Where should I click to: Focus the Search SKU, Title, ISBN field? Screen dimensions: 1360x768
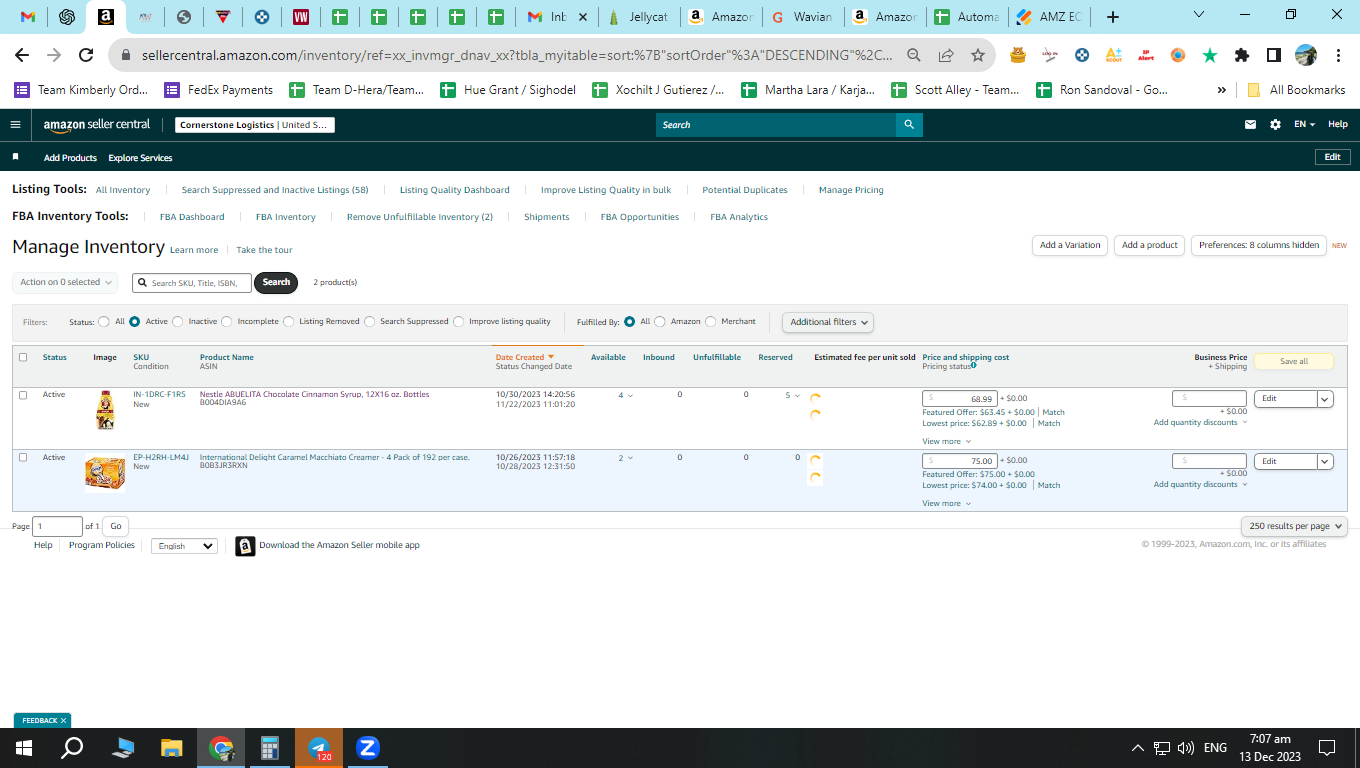point(192,283)
